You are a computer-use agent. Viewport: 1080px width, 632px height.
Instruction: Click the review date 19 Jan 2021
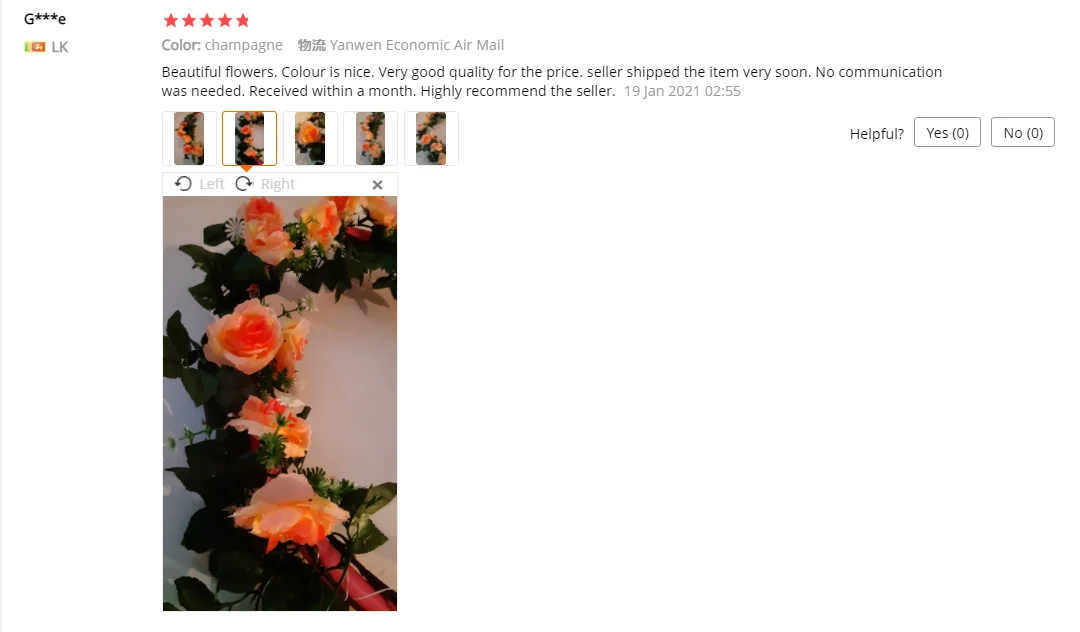(x=682, y=91)
